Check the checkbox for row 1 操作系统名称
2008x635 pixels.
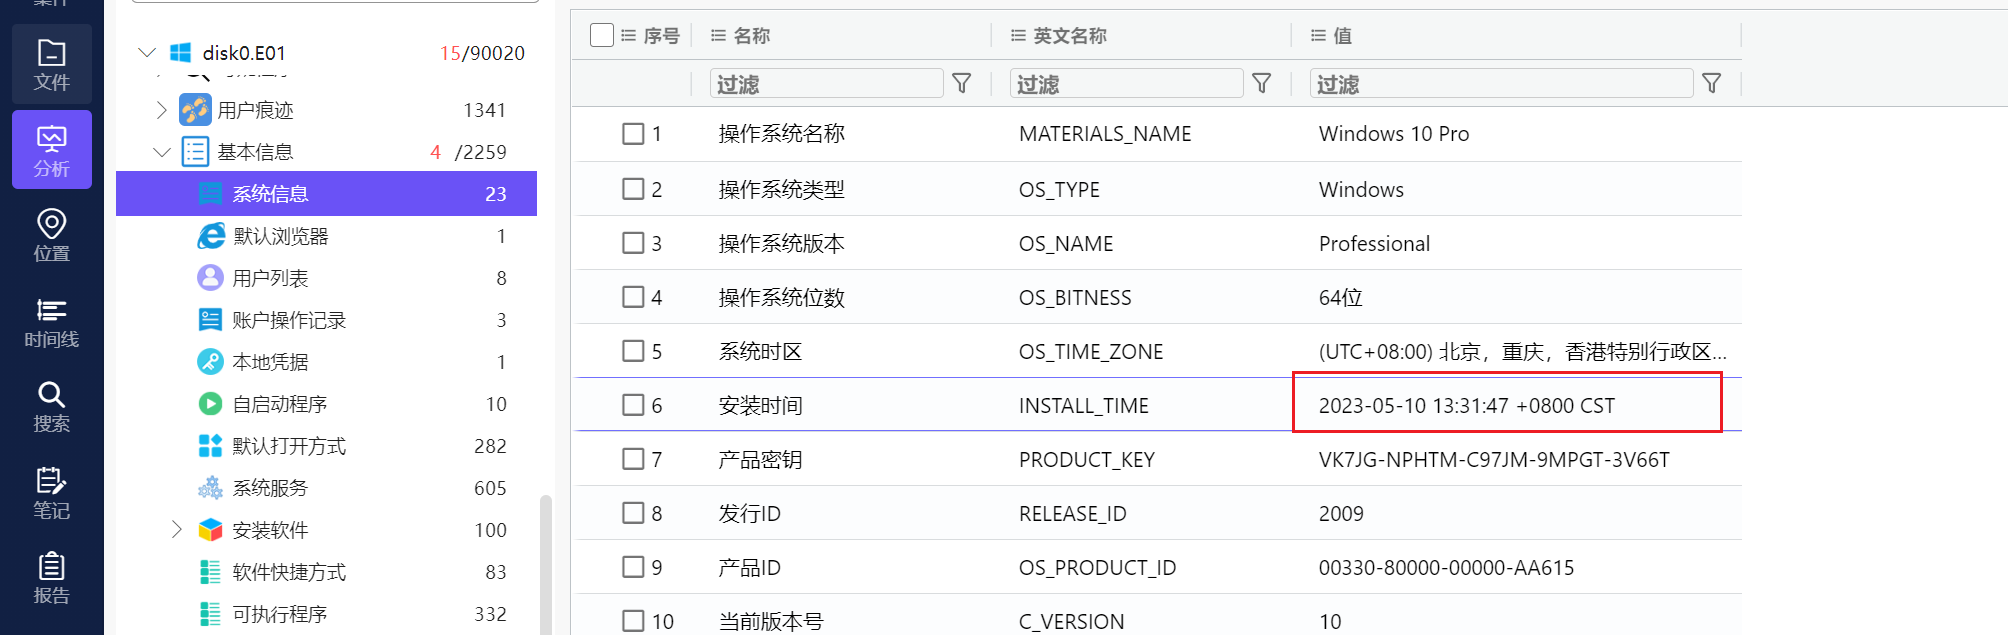pos(633,134)
